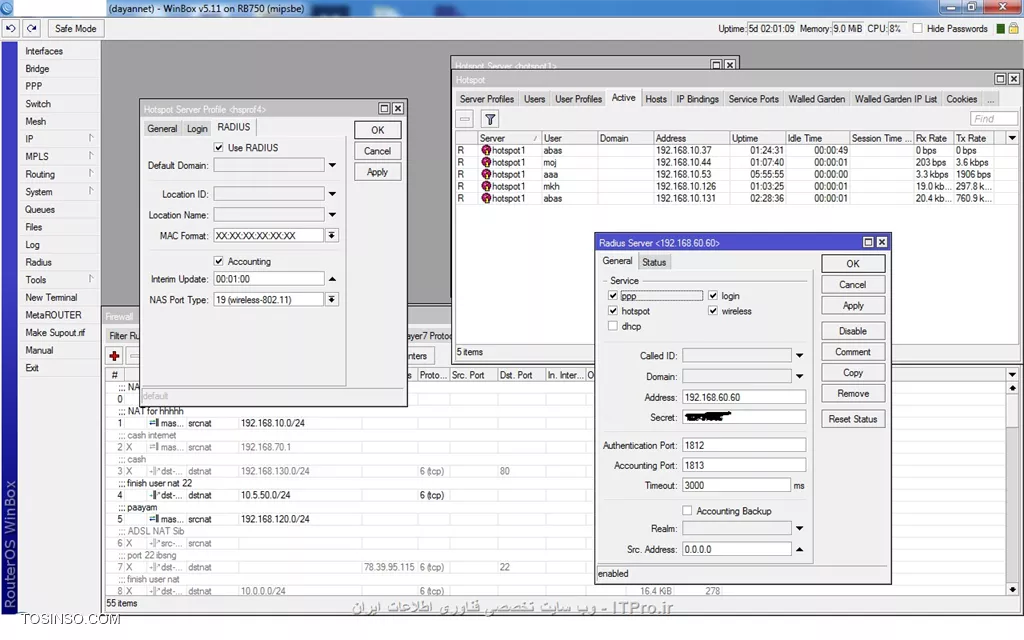Click the Radius Address field 192.168.60.60

click(x=744, y=397)
